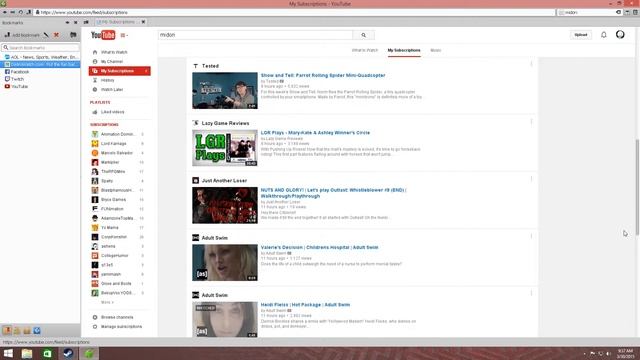
Task: Open the Animation Domination subscription
Action: point(118,134)
